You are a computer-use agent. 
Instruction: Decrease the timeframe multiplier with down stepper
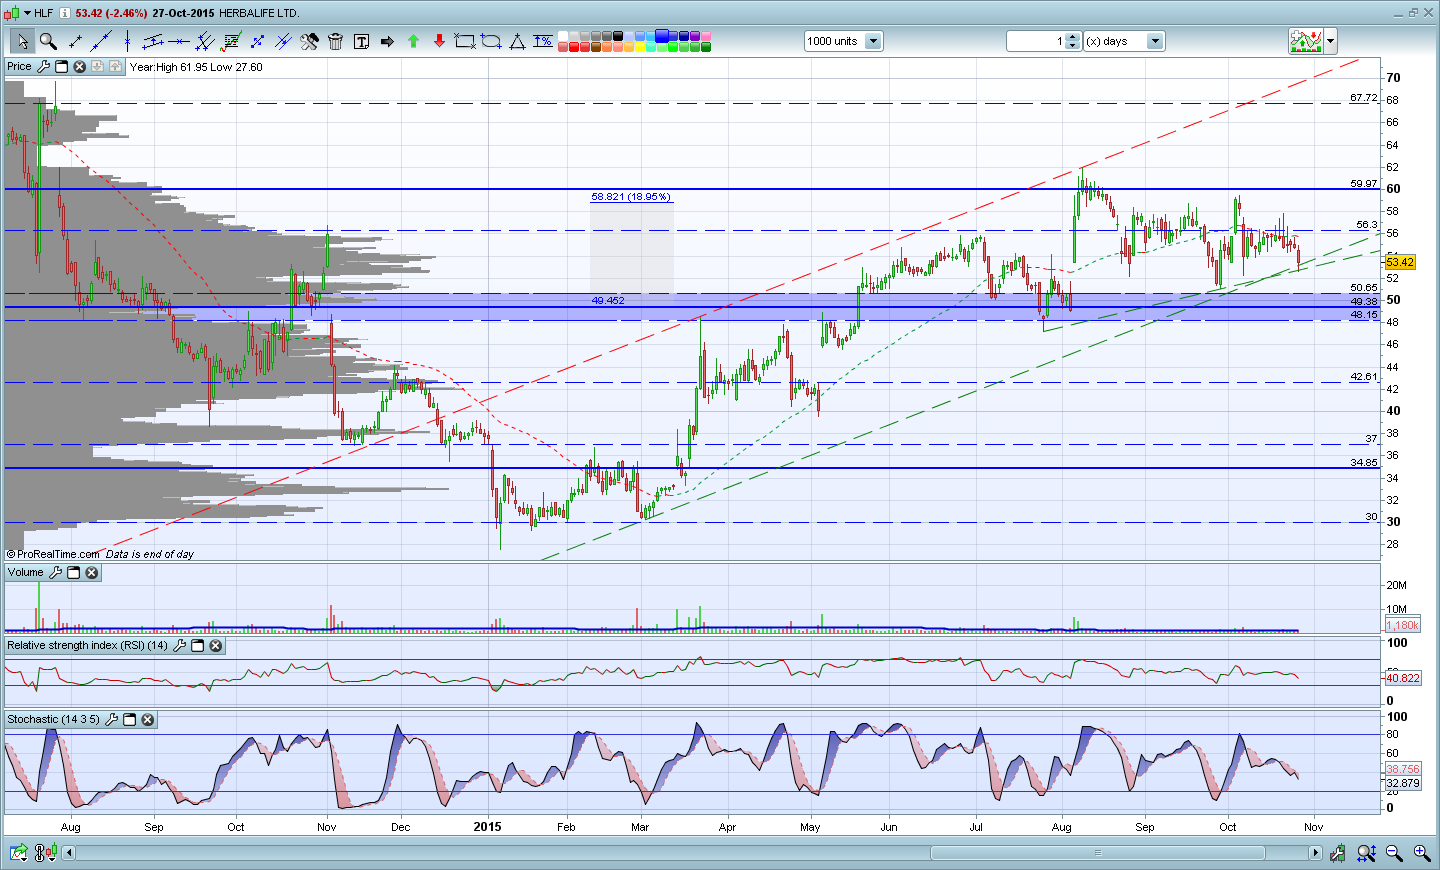pyautogui.click(x=1073, y=46)
